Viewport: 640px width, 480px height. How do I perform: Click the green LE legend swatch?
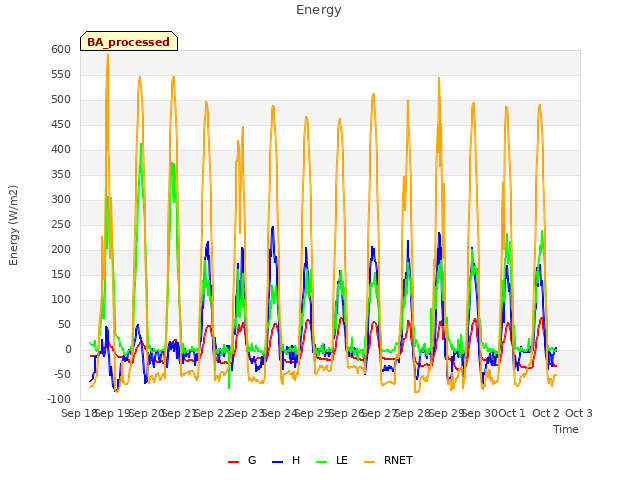click(322, 462)
